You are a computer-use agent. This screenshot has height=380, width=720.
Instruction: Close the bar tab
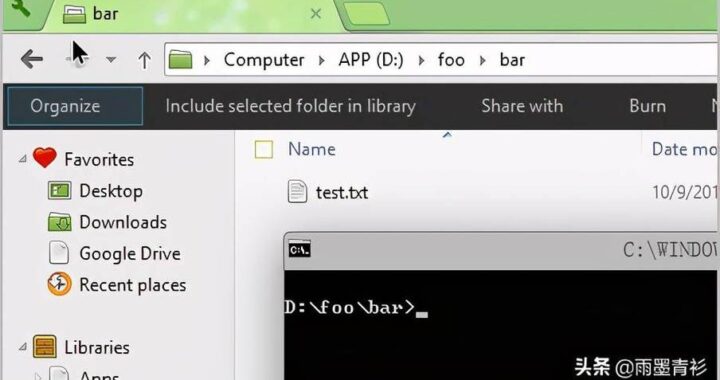pos(315,14)
